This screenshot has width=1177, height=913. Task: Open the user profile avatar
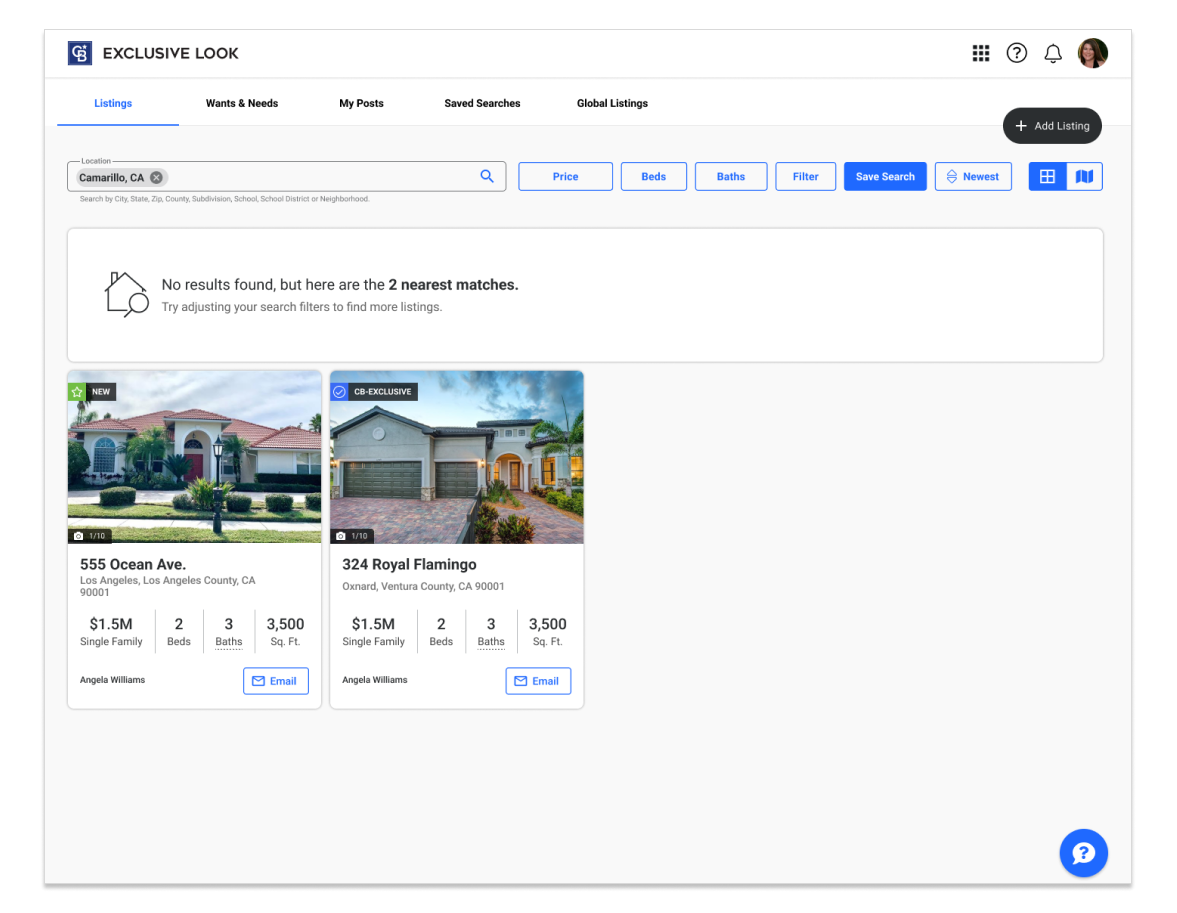click(1092, 53)
